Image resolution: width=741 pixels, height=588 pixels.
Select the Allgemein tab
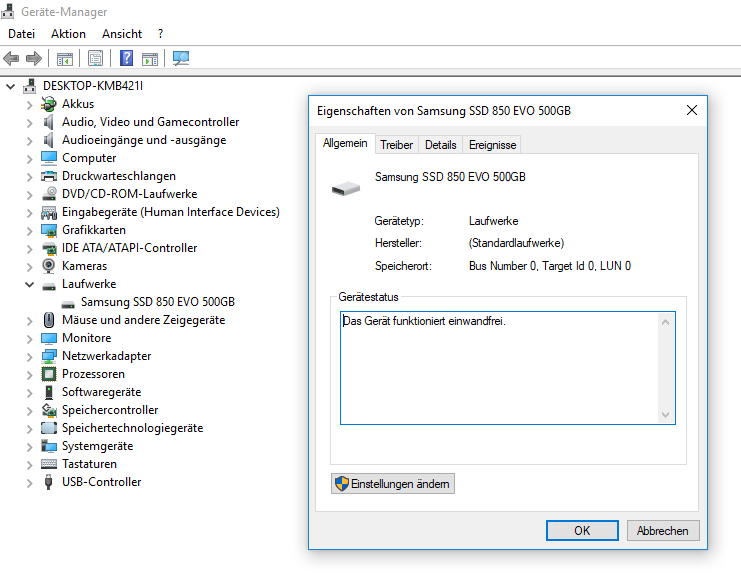point(345,143)
